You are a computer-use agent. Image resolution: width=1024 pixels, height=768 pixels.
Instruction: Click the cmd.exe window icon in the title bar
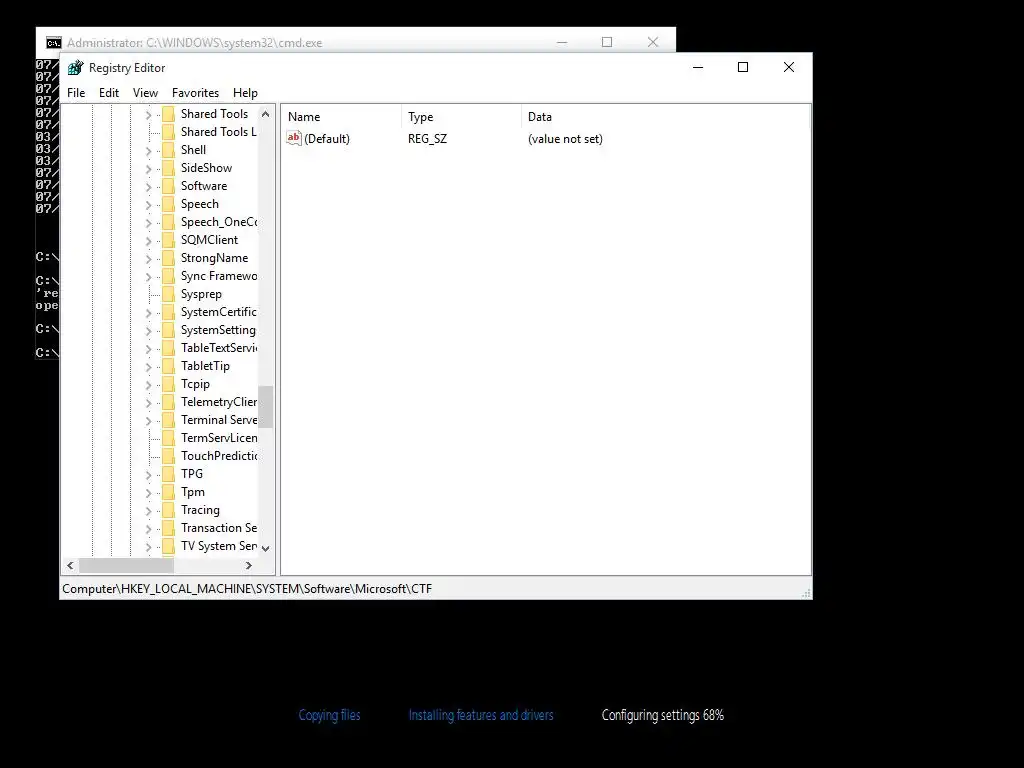(54, 43)
